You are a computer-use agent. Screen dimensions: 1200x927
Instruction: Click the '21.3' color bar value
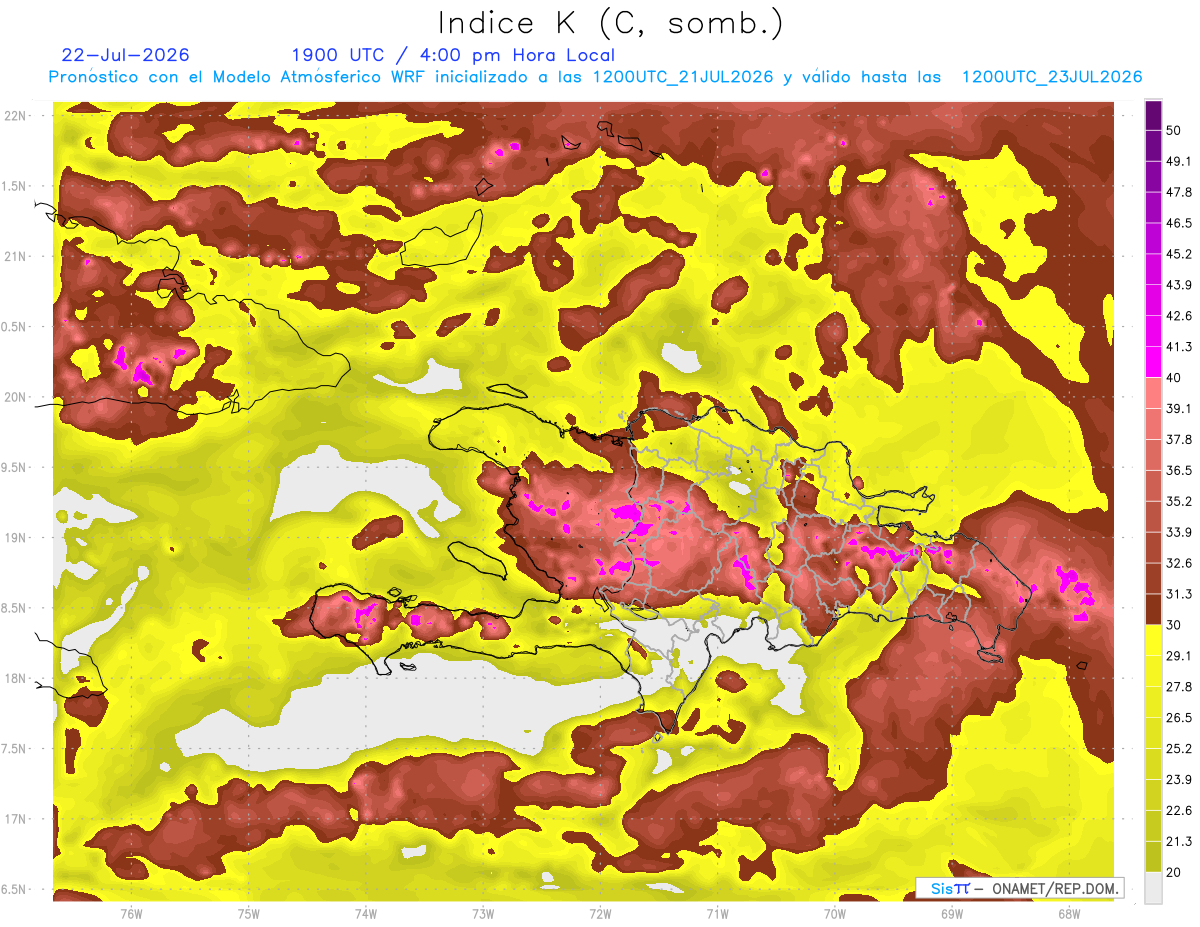[x=1179, y=841]
